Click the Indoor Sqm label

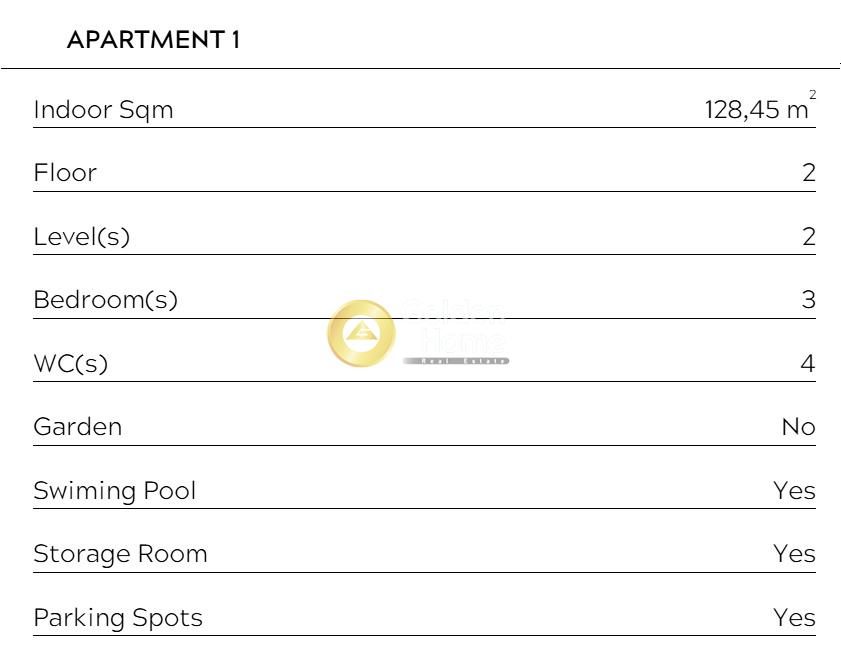[103, 110]
